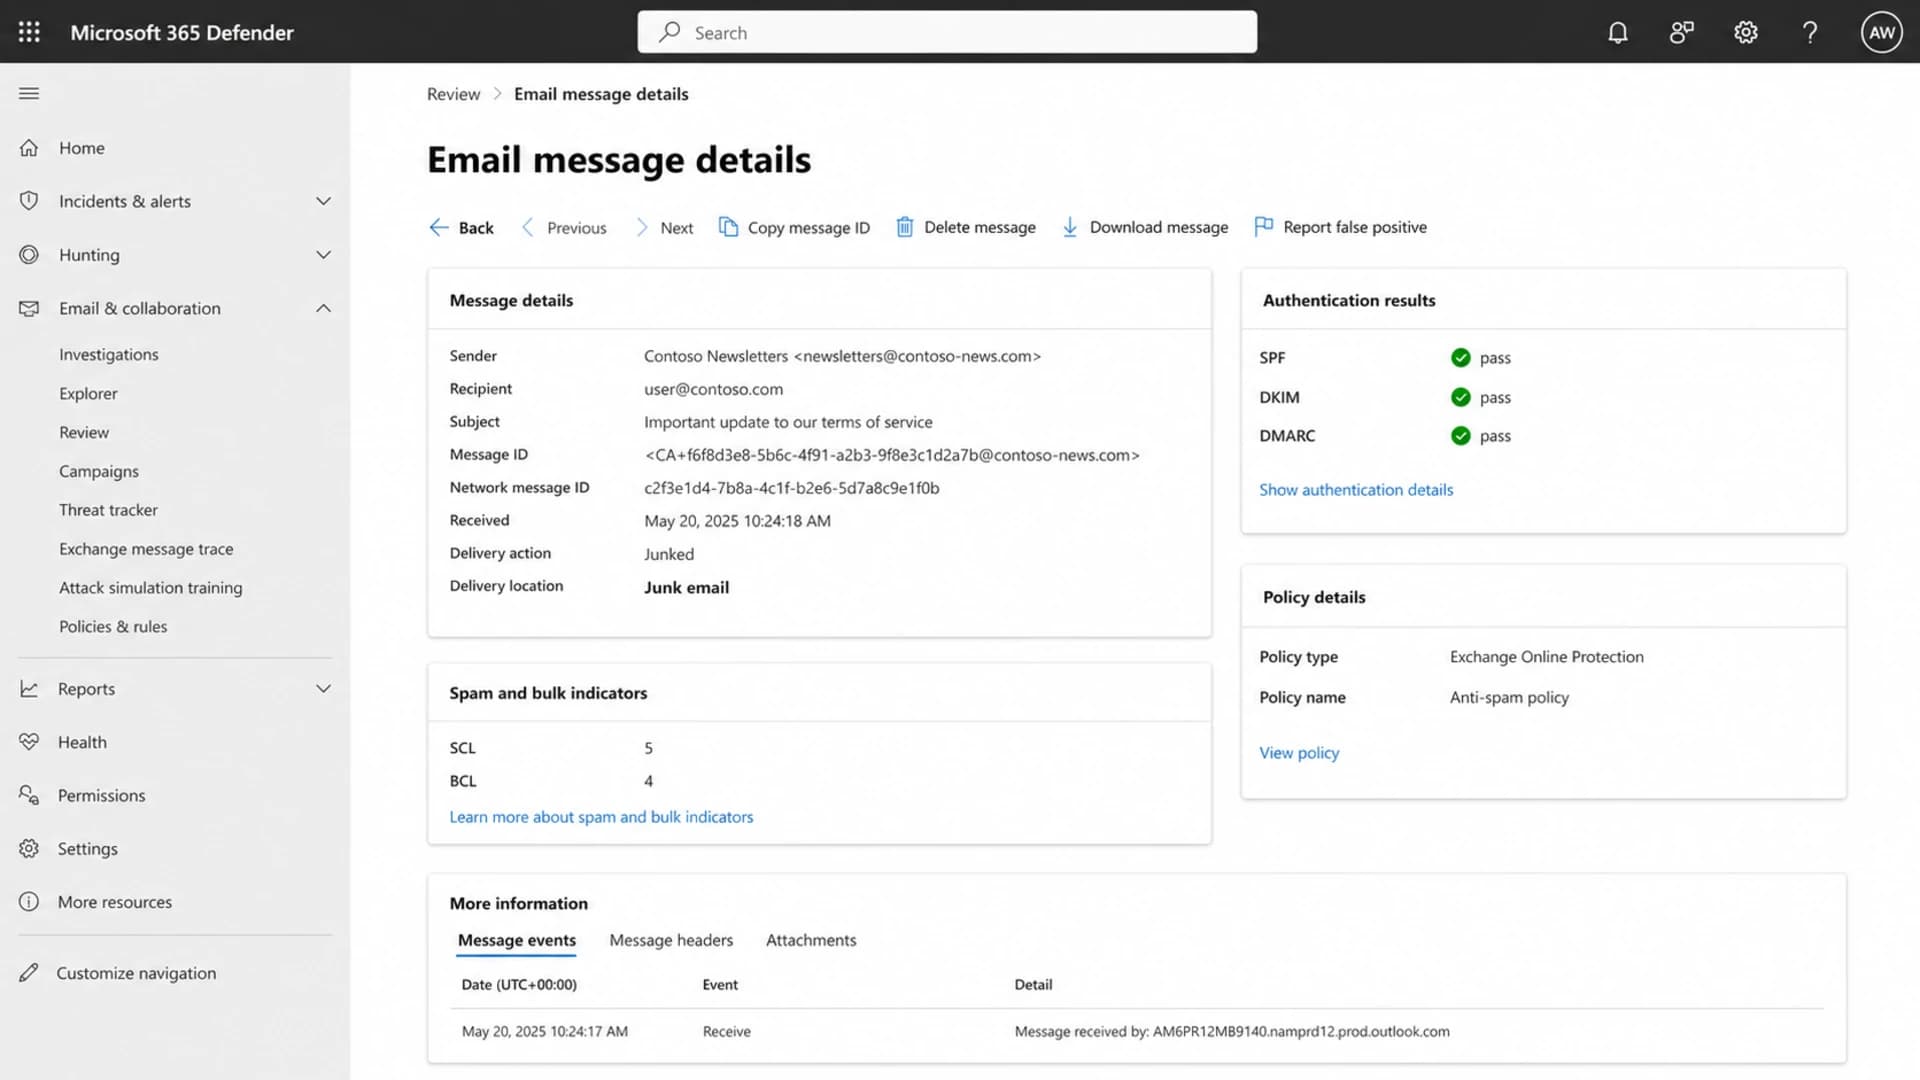Image resolution: width=1920 pixels, height=1080 pixels.
Task: Click the Incidents & alerts shield icon
Action: click(29, 201)
